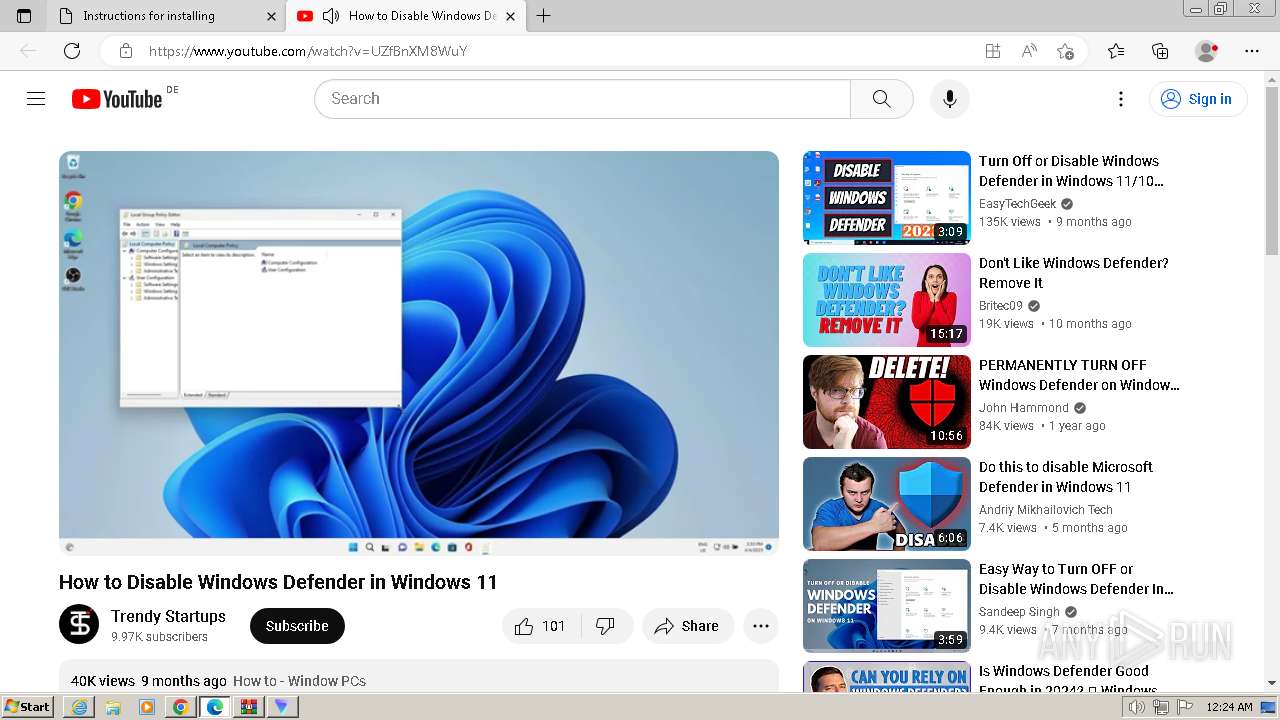Click the system tray volume icon
This screenshot has height=720, width=1280.
click(1137, 707)
